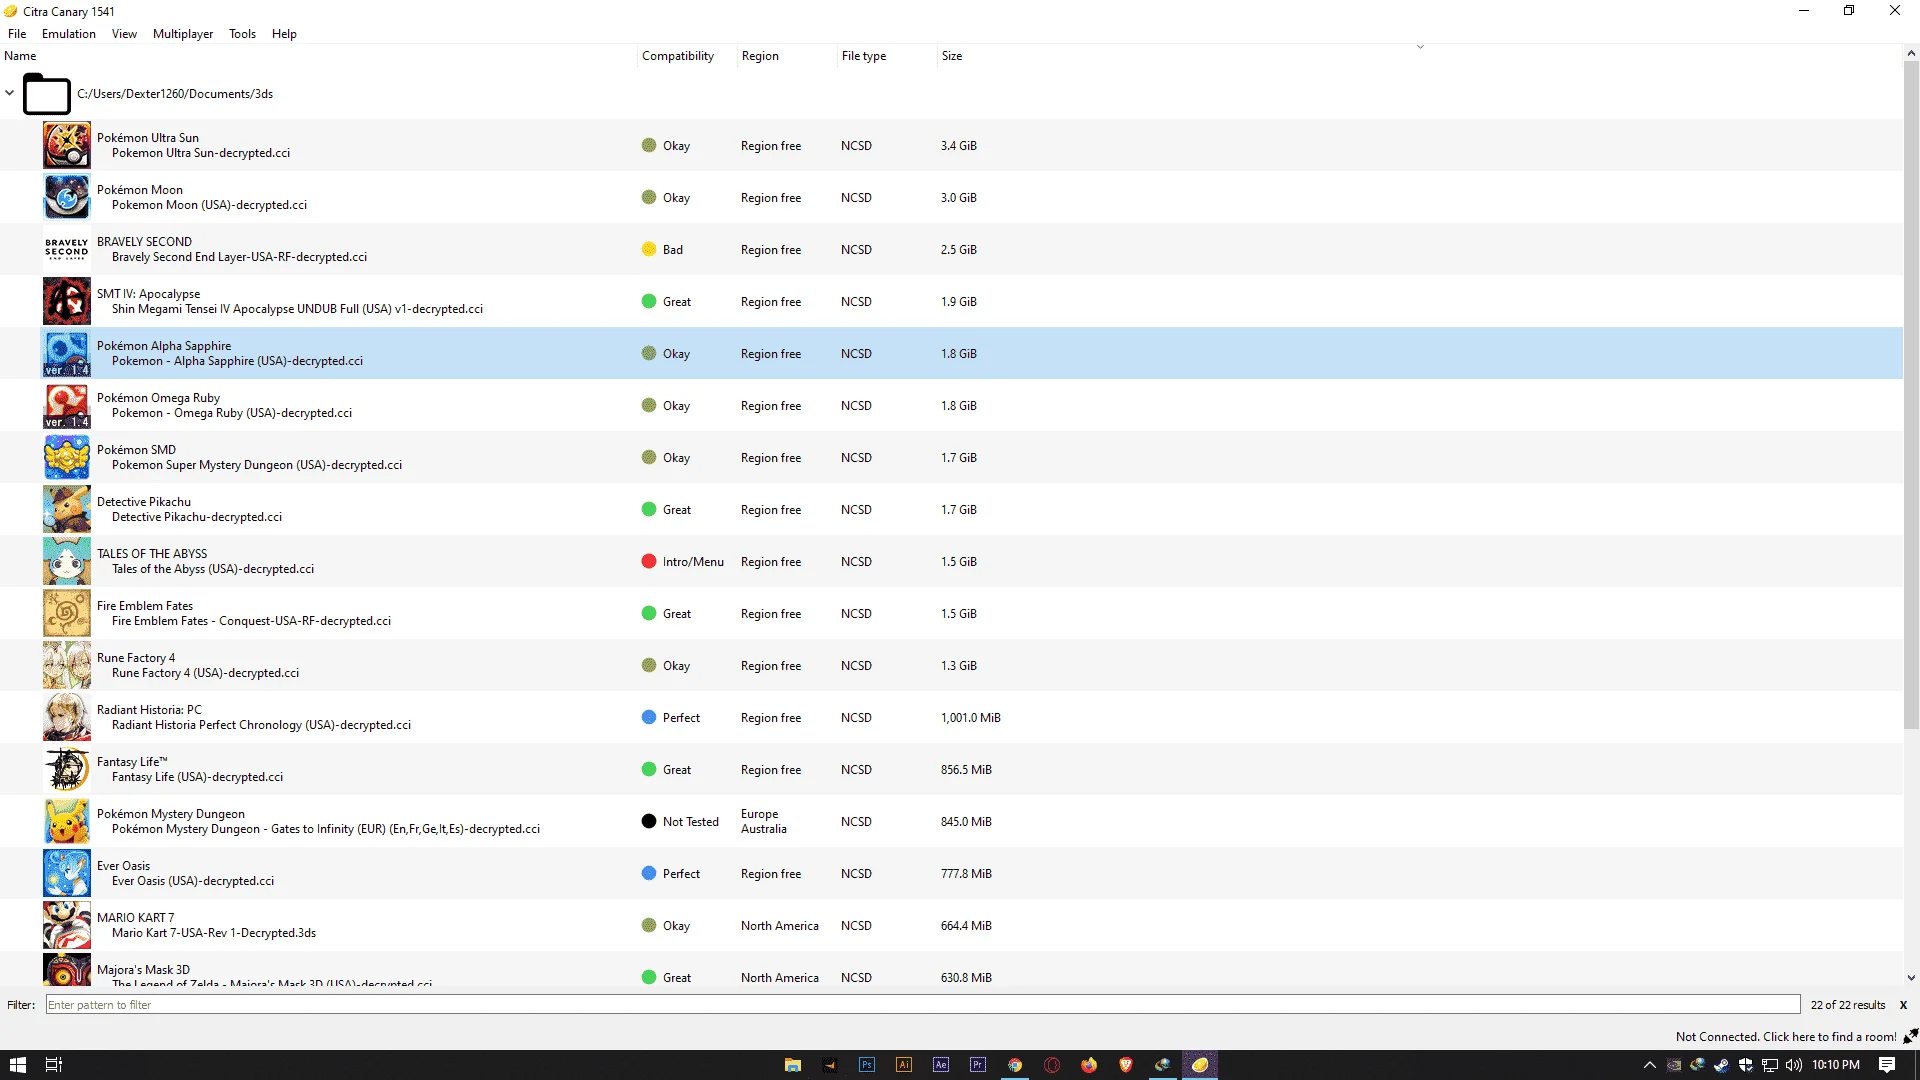Select the Fantasy Life game icon
This screenshot has height=1080, width=1920.
pyautogui.click(x=66, y=769)
